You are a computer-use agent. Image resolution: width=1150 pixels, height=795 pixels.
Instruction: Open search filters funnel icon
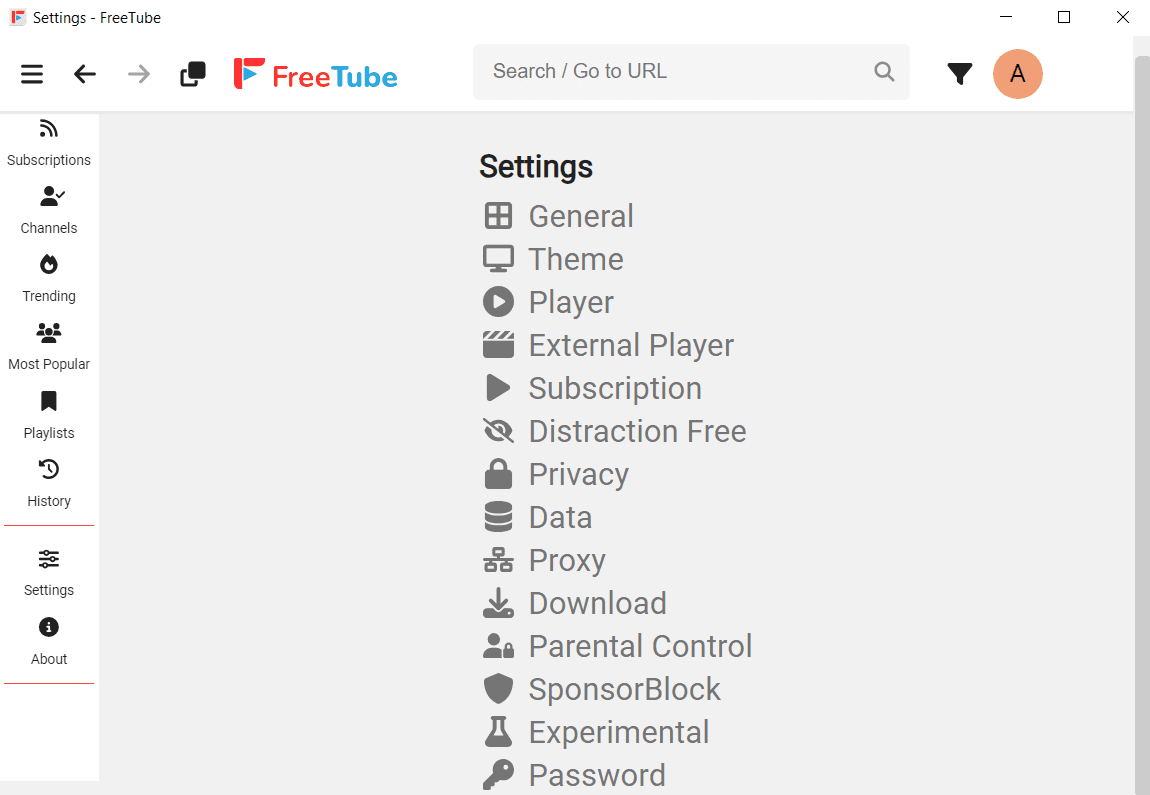960,74
